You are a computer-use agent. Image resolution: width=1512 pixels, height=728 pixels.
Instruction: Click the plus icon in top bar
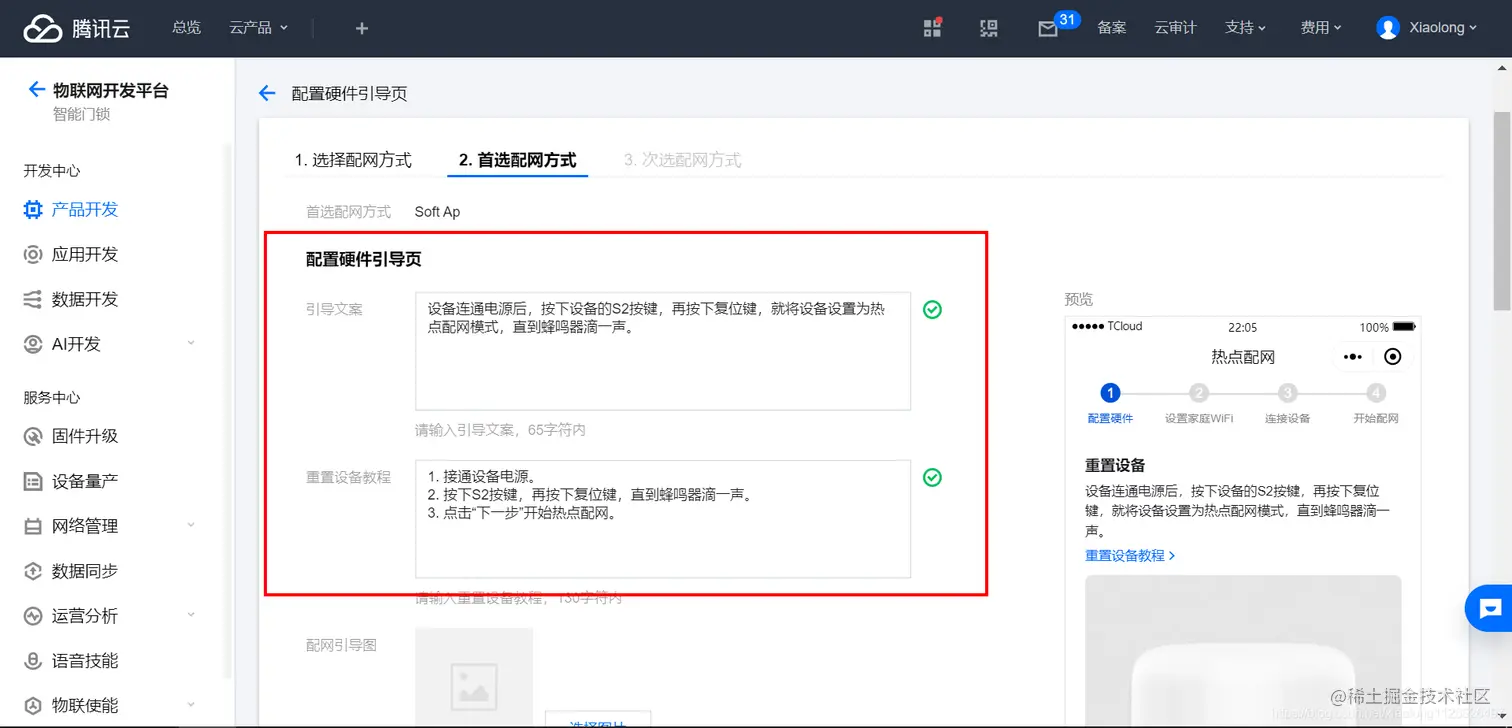(362, 28)
